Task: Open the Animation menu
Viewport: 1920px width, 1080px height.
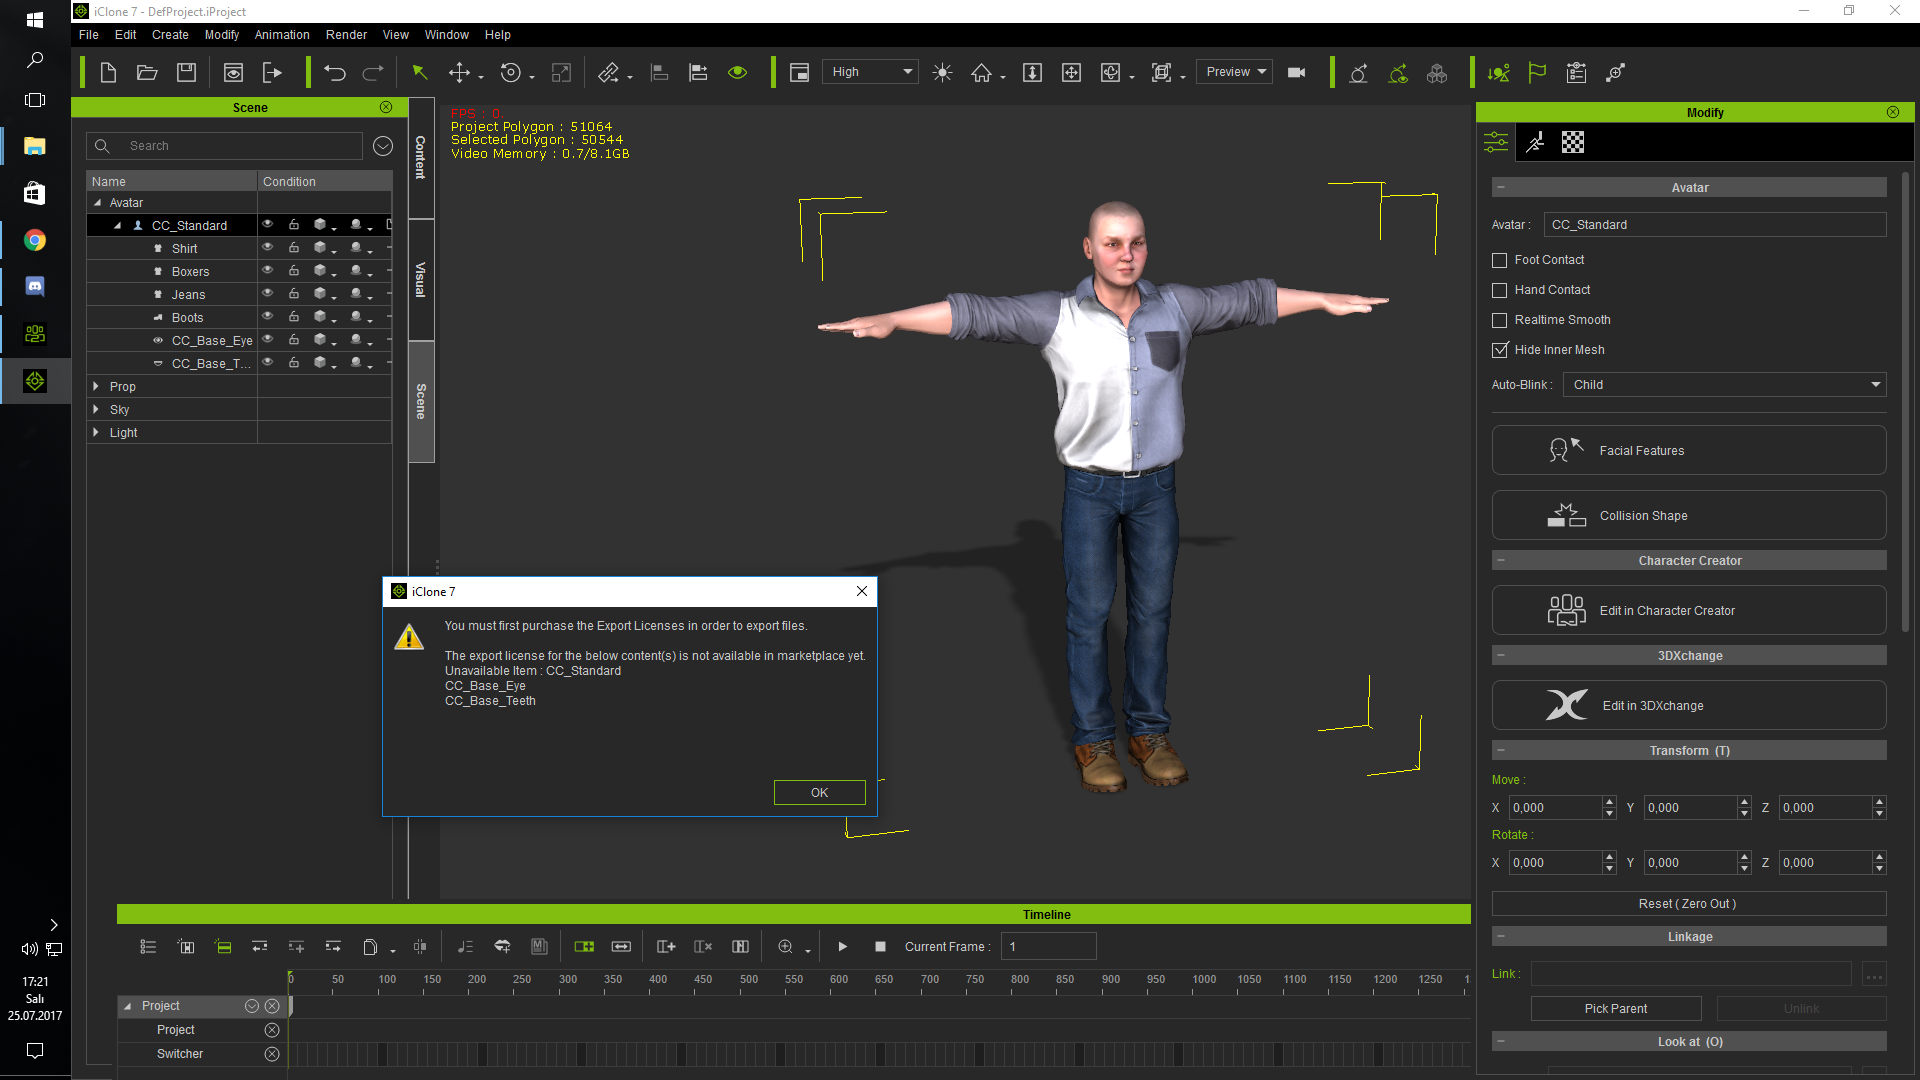Action: [x=282, y=34]
